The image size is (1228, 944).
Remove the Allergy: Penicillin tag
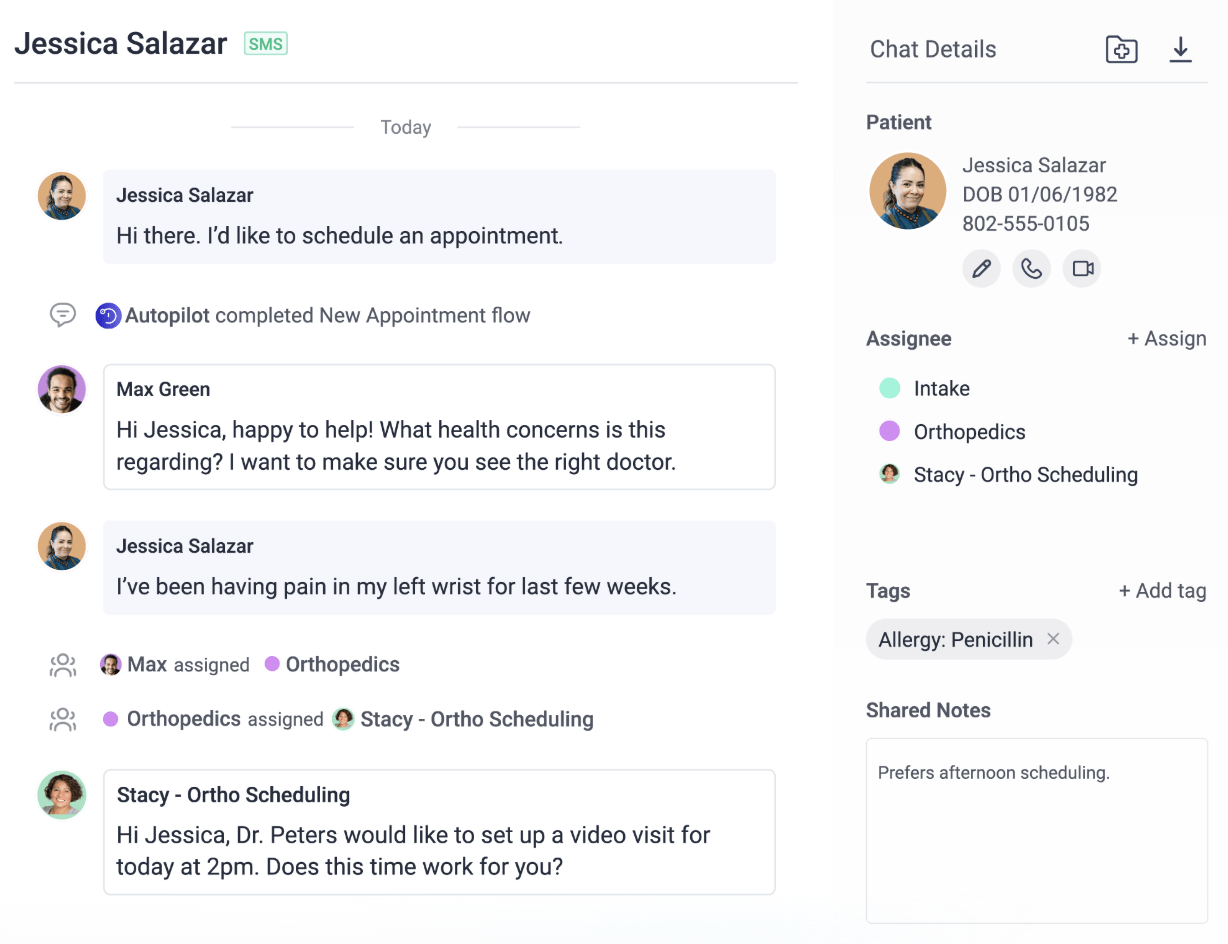(1053, 639)
